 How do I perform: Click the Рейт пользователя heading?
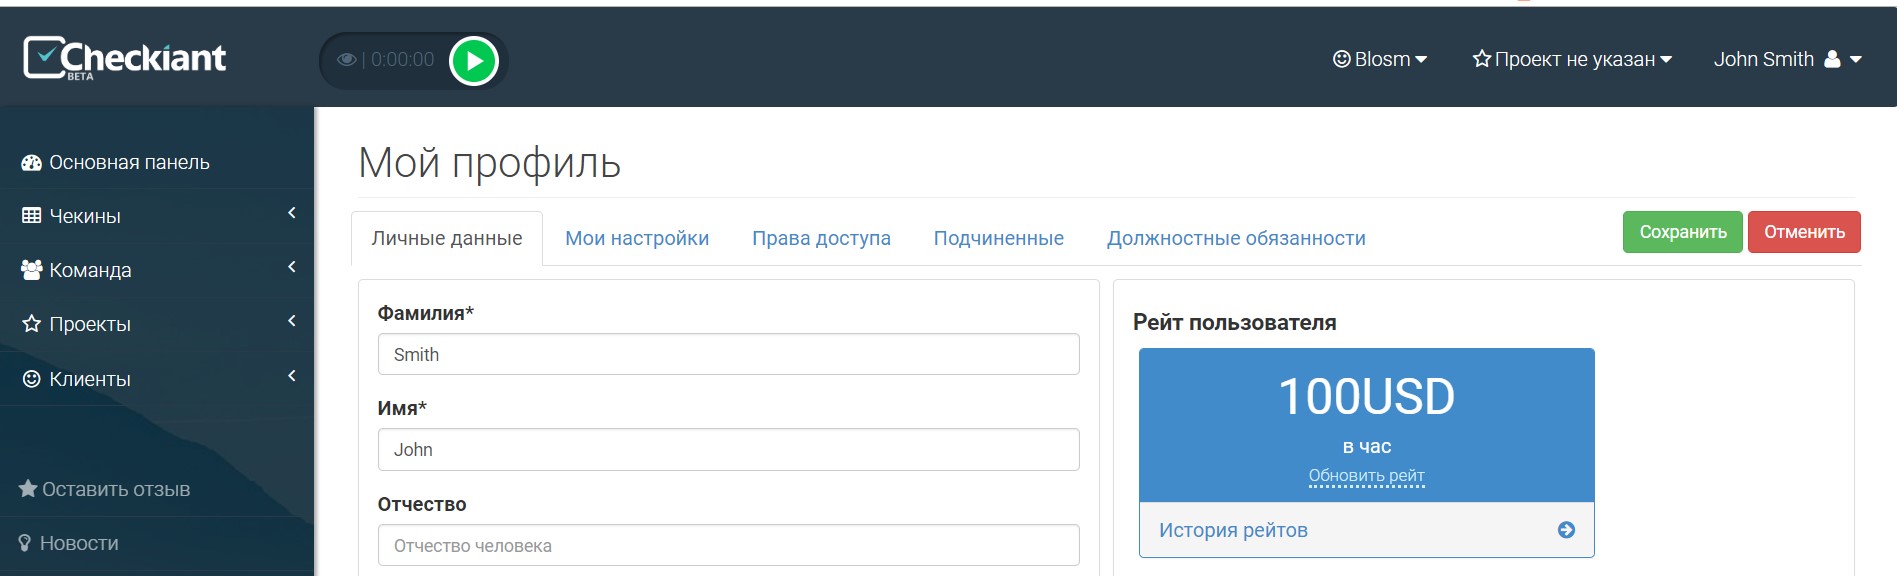tap(1234, 322)
